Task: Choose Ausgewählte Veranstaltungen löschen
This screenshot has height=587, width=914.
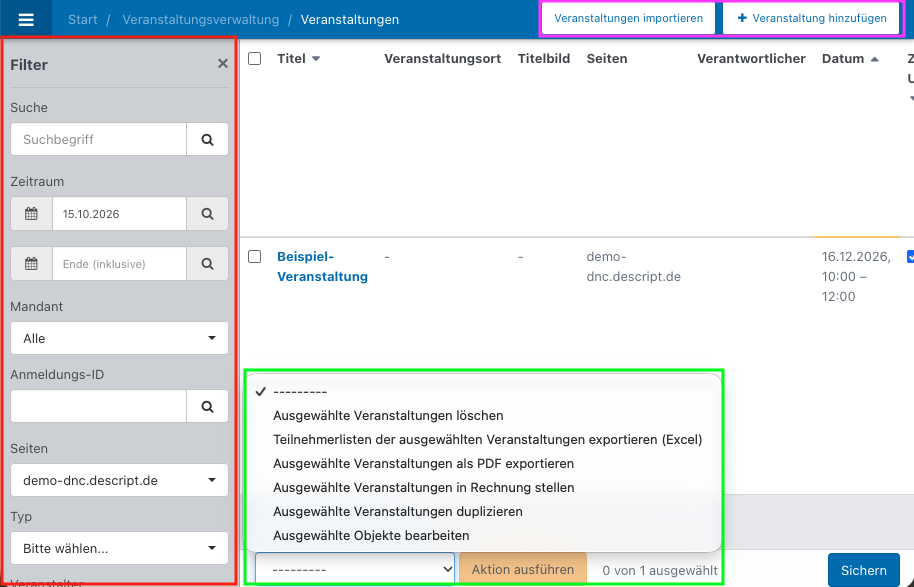Action: [x=483, y=416]
